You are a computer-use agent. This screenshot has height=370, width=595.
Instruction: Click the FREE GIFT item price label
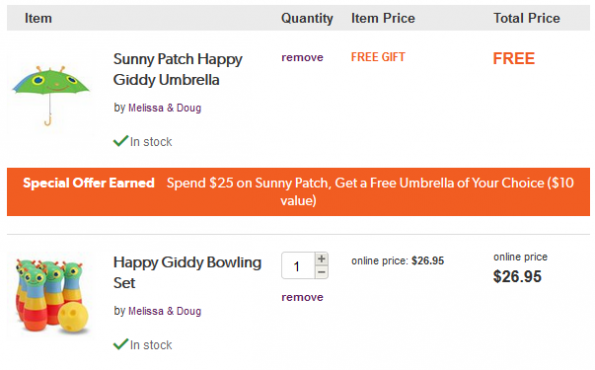click(378, 57)
